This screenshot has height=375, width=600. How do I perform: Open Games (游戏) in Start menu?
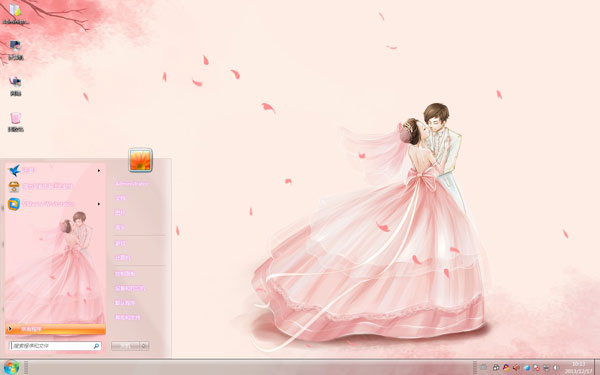120,243
